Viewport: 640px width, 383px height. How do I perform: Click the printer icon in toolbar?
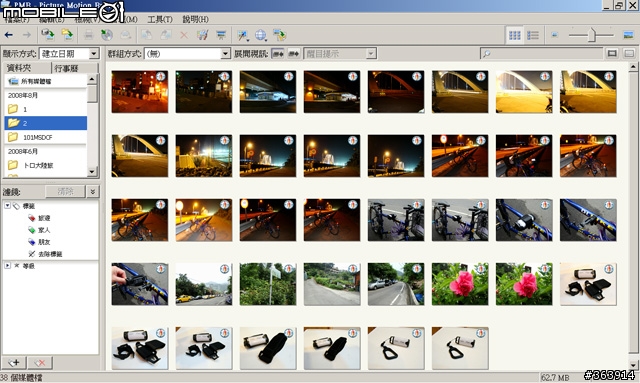[x=88, y=35]
